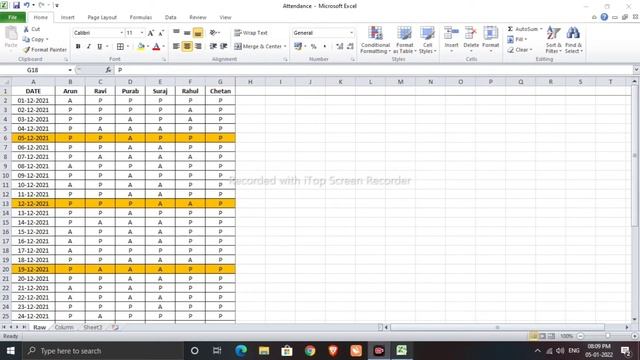Click the Copy button
The image size is (640, 360).
pyautogui.click(x=35, y=39)
